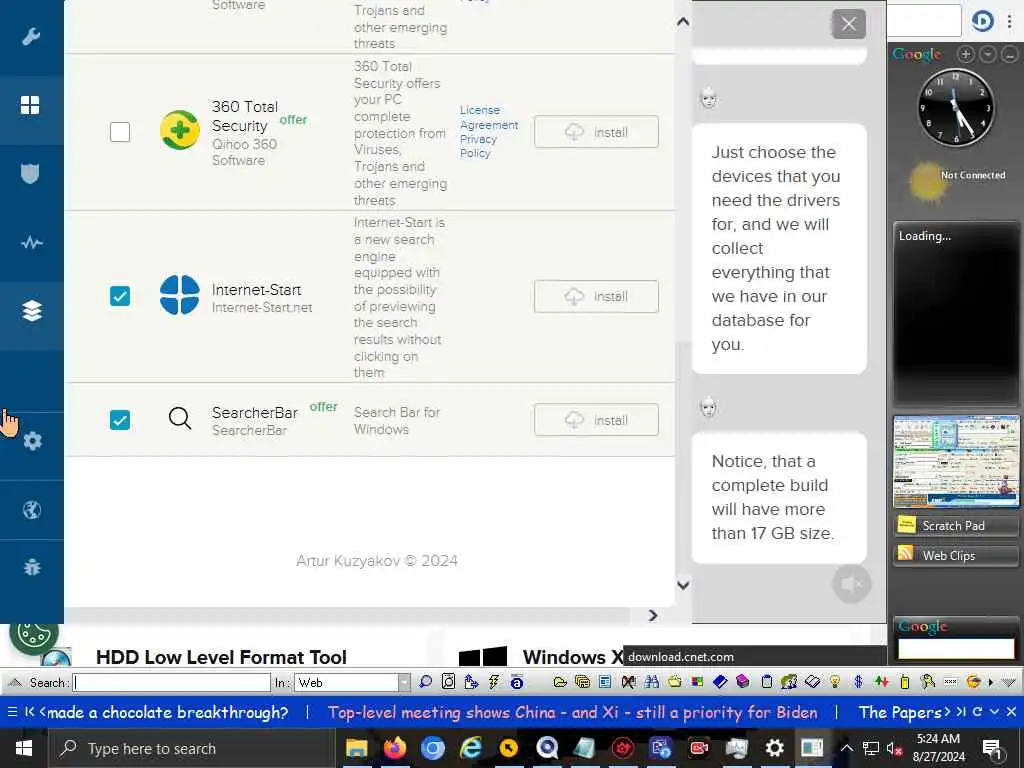The width and height of the screenshot is (1024, 768).
Task: Click the 5:24 AM taskbar clock
Action: click(938, 748)
